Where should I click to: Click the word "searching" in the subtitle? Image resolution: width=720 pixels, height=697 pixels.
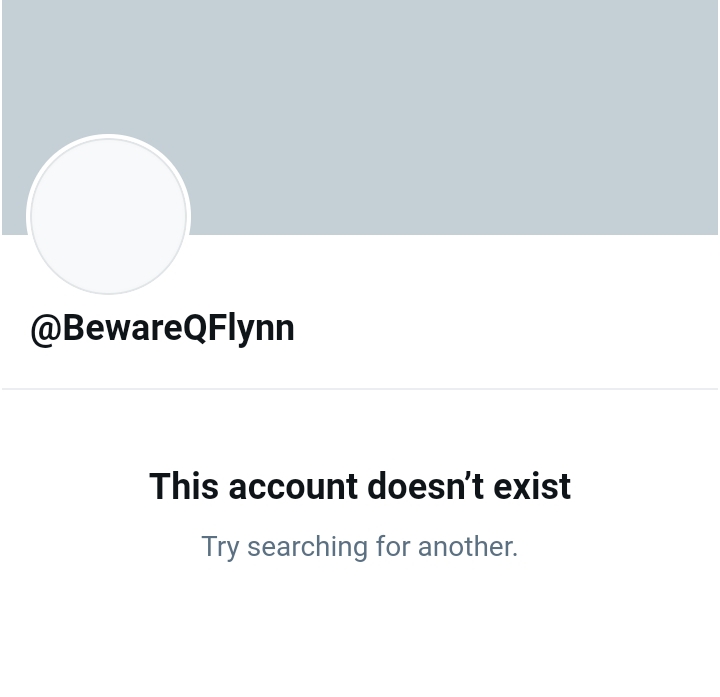click(307, 547)
